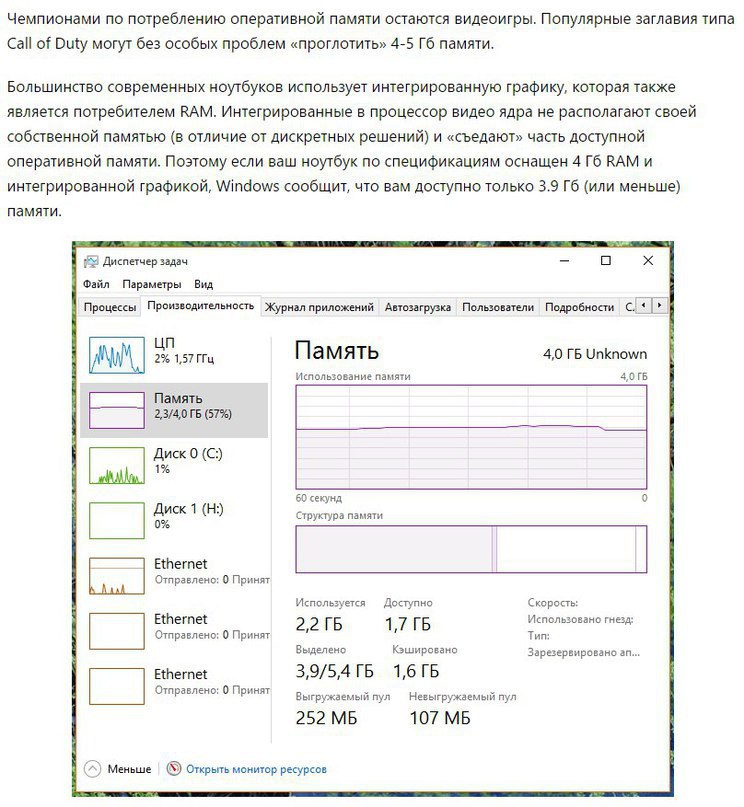Select the Диск 1 (H:) graph thumbnail
The height and width of the screenshot is (807, 744).
pos(117,520)
